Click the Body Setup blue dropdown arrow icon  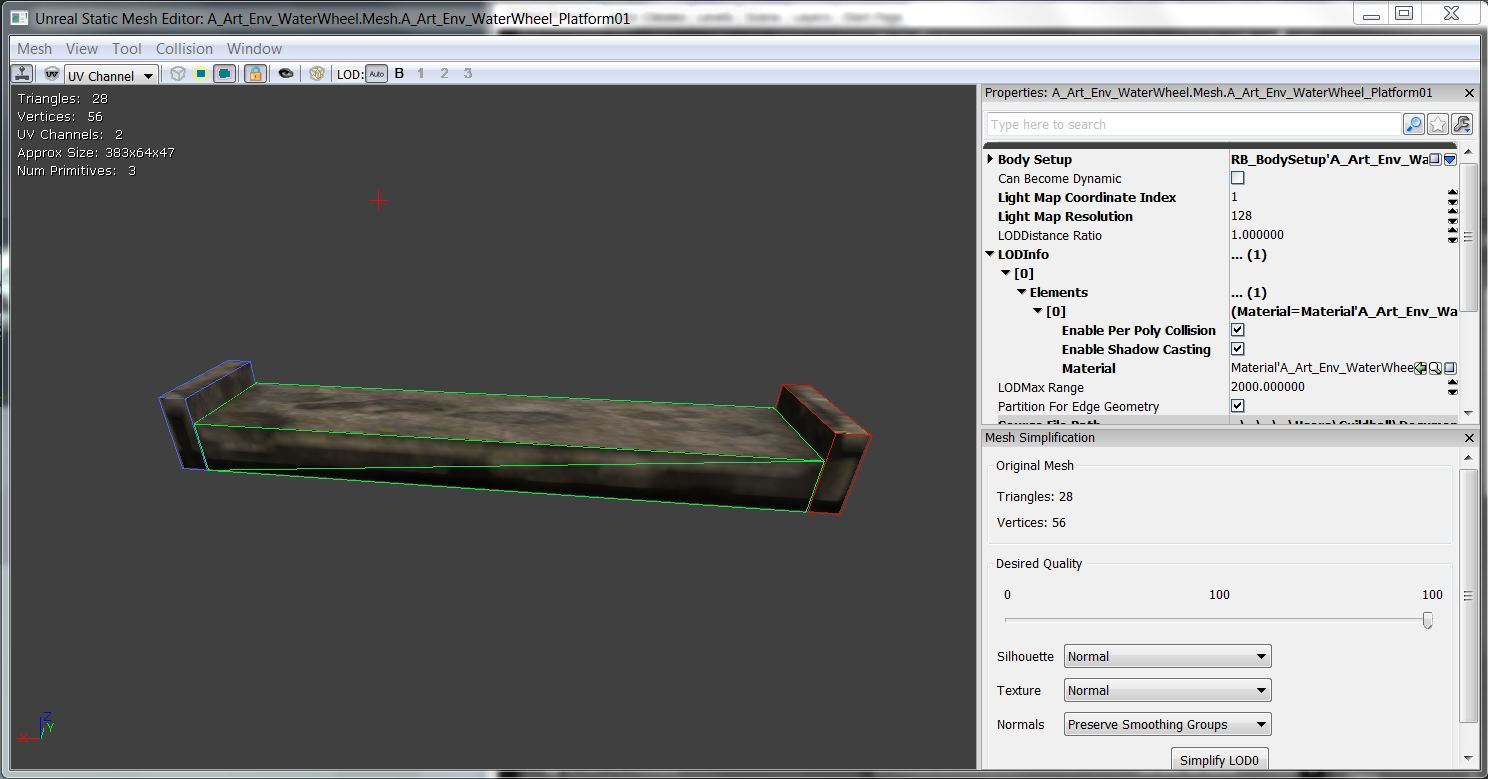1450,159
